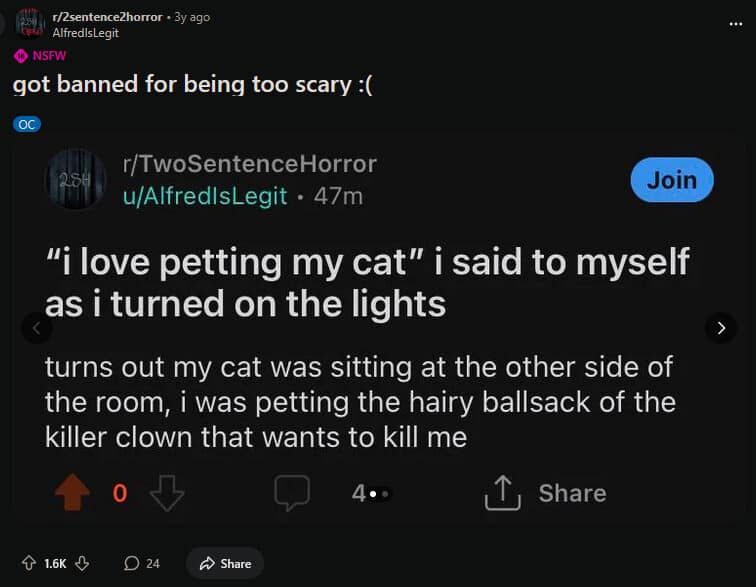Click the Join button in the screenshot
This screenshot has height=587, width=756.
coord(671,180)
